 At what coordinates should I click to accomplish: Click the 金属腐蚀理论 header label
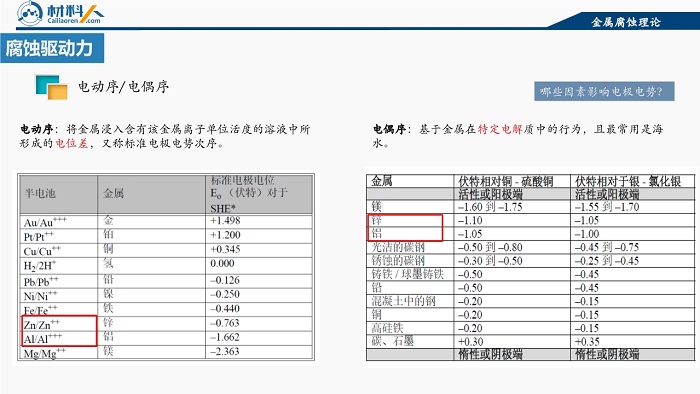click(x=625, y=22)
